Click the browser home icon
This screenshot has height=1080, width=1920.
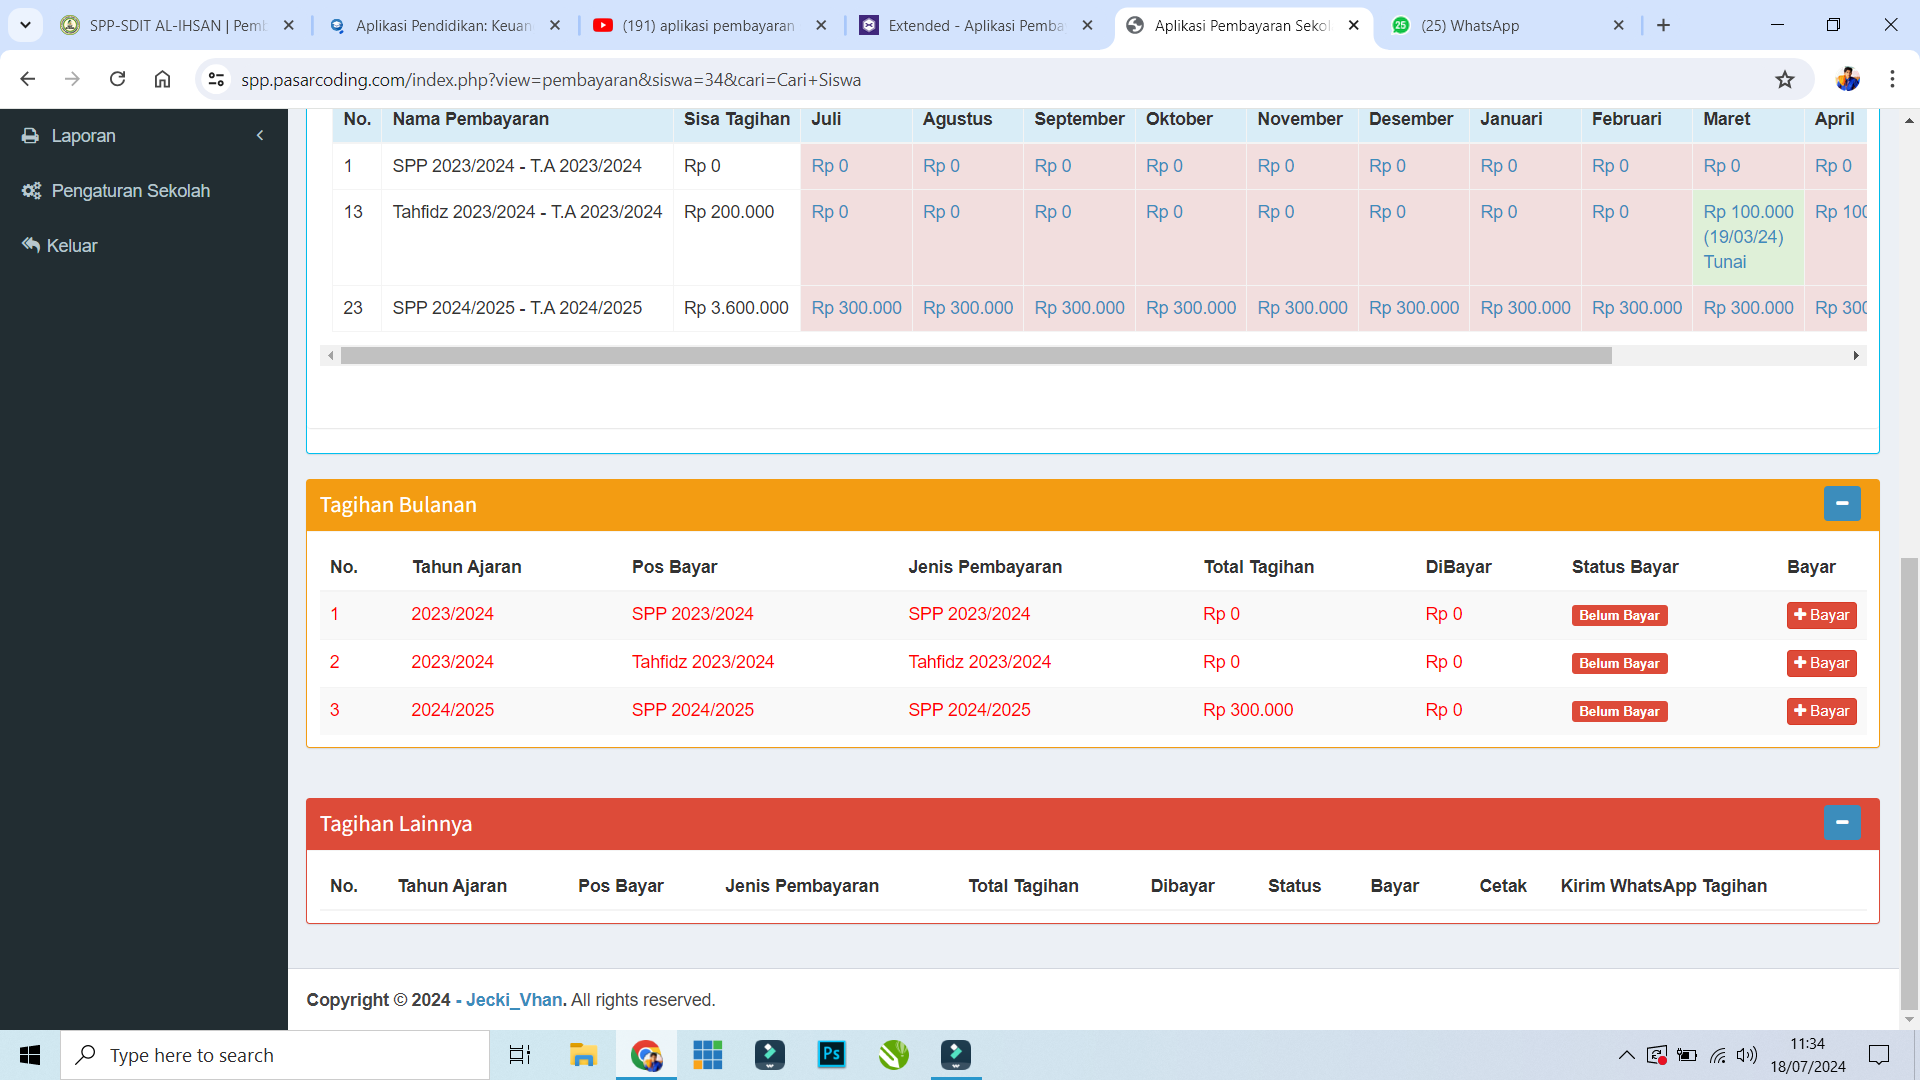(x=162, y=79)
